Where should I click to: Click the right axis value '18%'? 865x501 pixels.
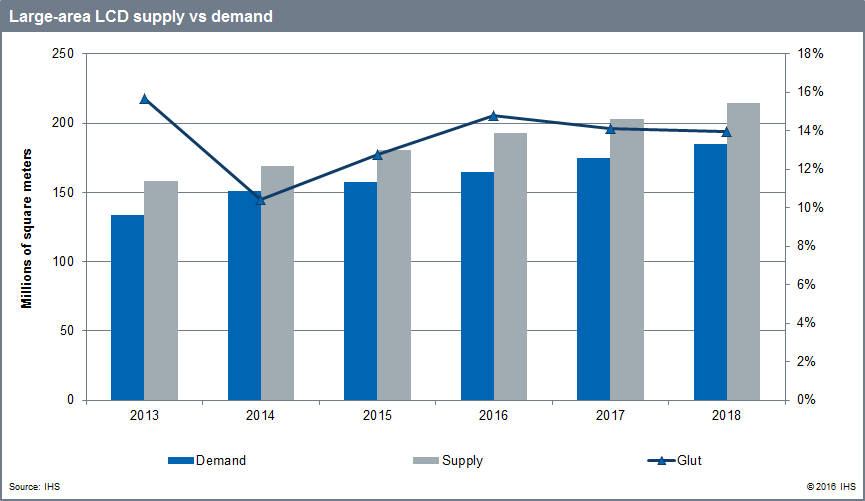click(x=810, y=54)
